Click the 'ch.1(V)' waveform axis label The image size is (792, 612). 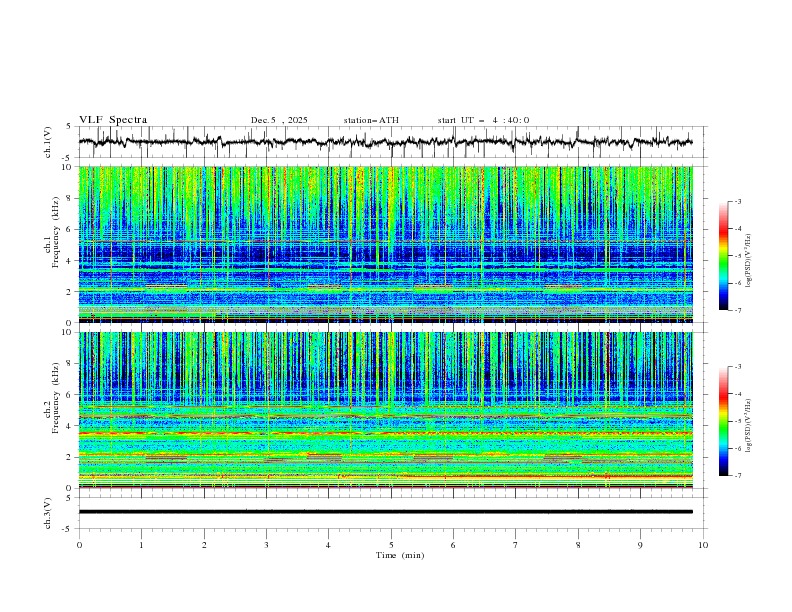[x=48, y=142]
